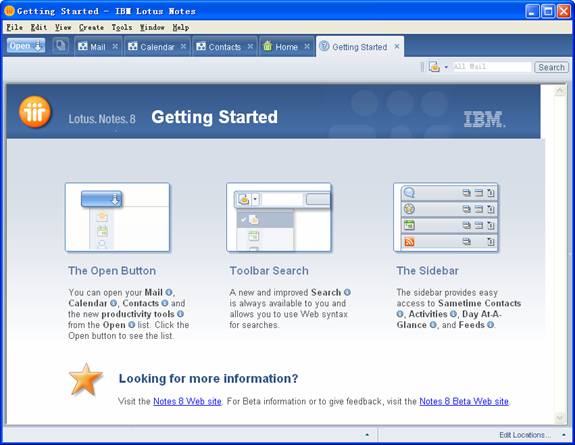Expand the status bar up-arrow popup
Viewport: 575px width, 445px height.
click(367, 435)
